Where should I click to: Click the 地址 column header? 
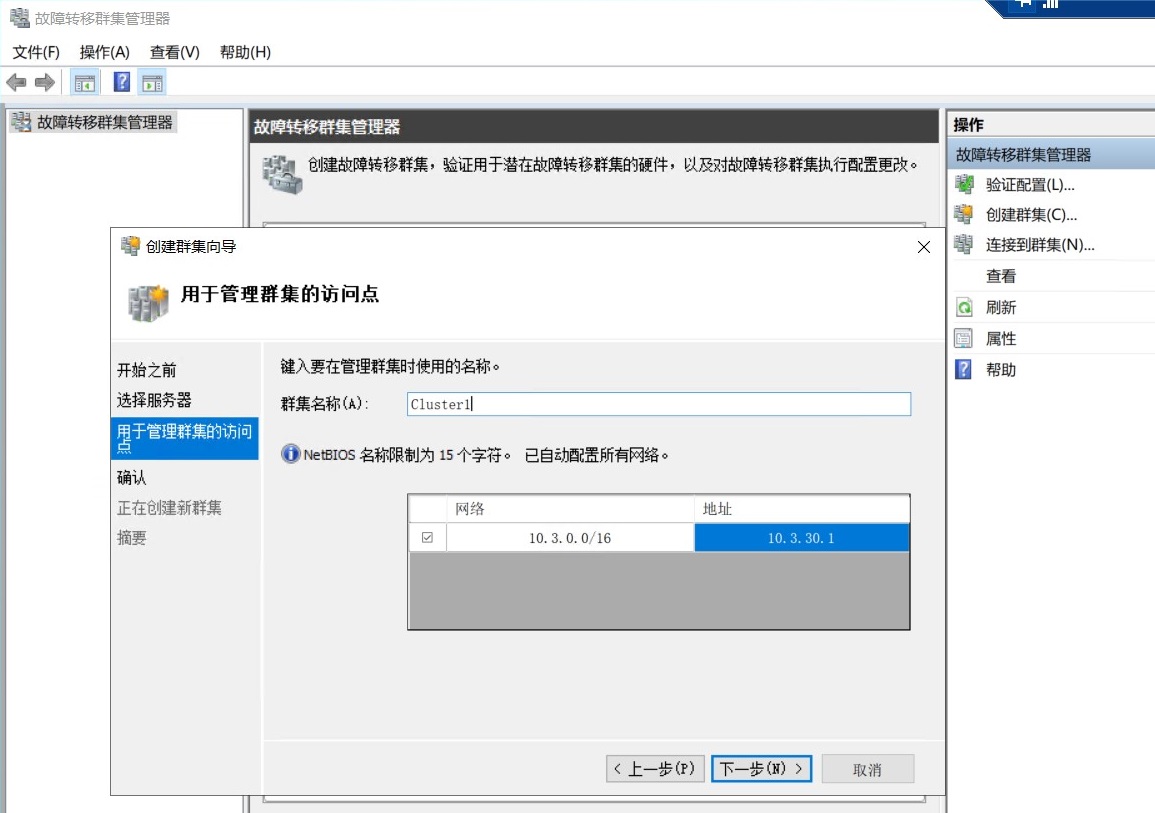(x=801, y=509)
